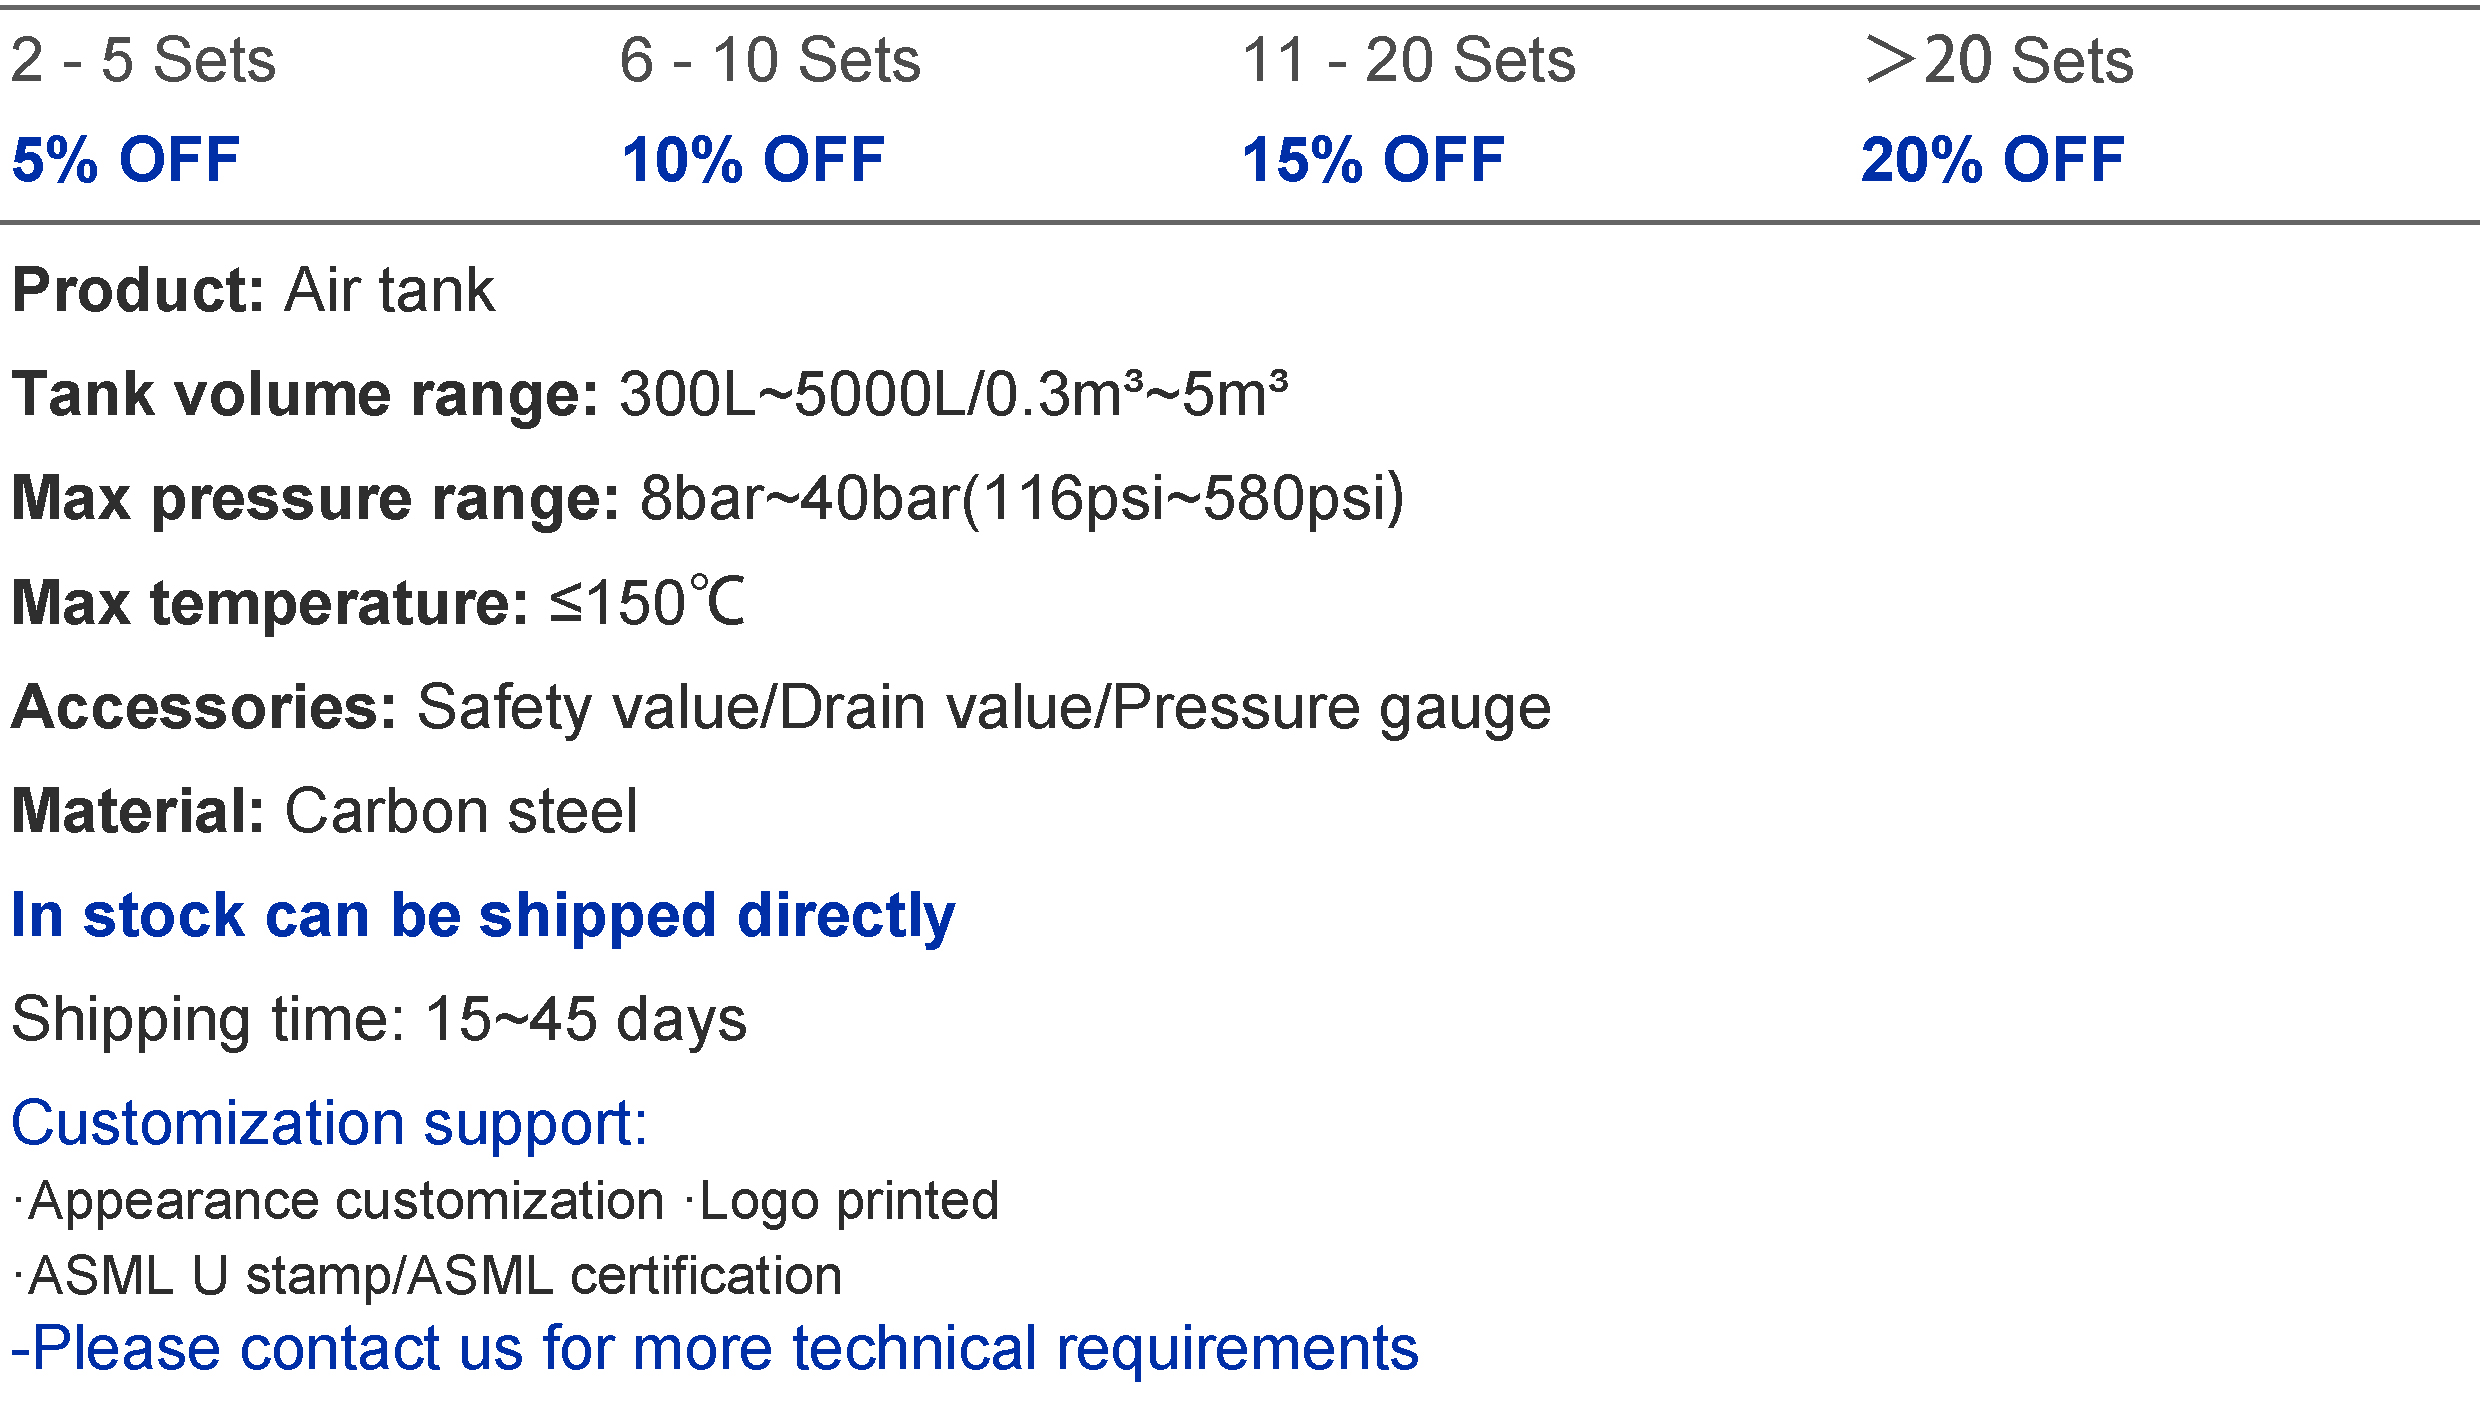Select the '20% OFF' discount text
The width and height of the screenshot is (2480, 1428).
pyautogui.click(x=1993, y=160)
